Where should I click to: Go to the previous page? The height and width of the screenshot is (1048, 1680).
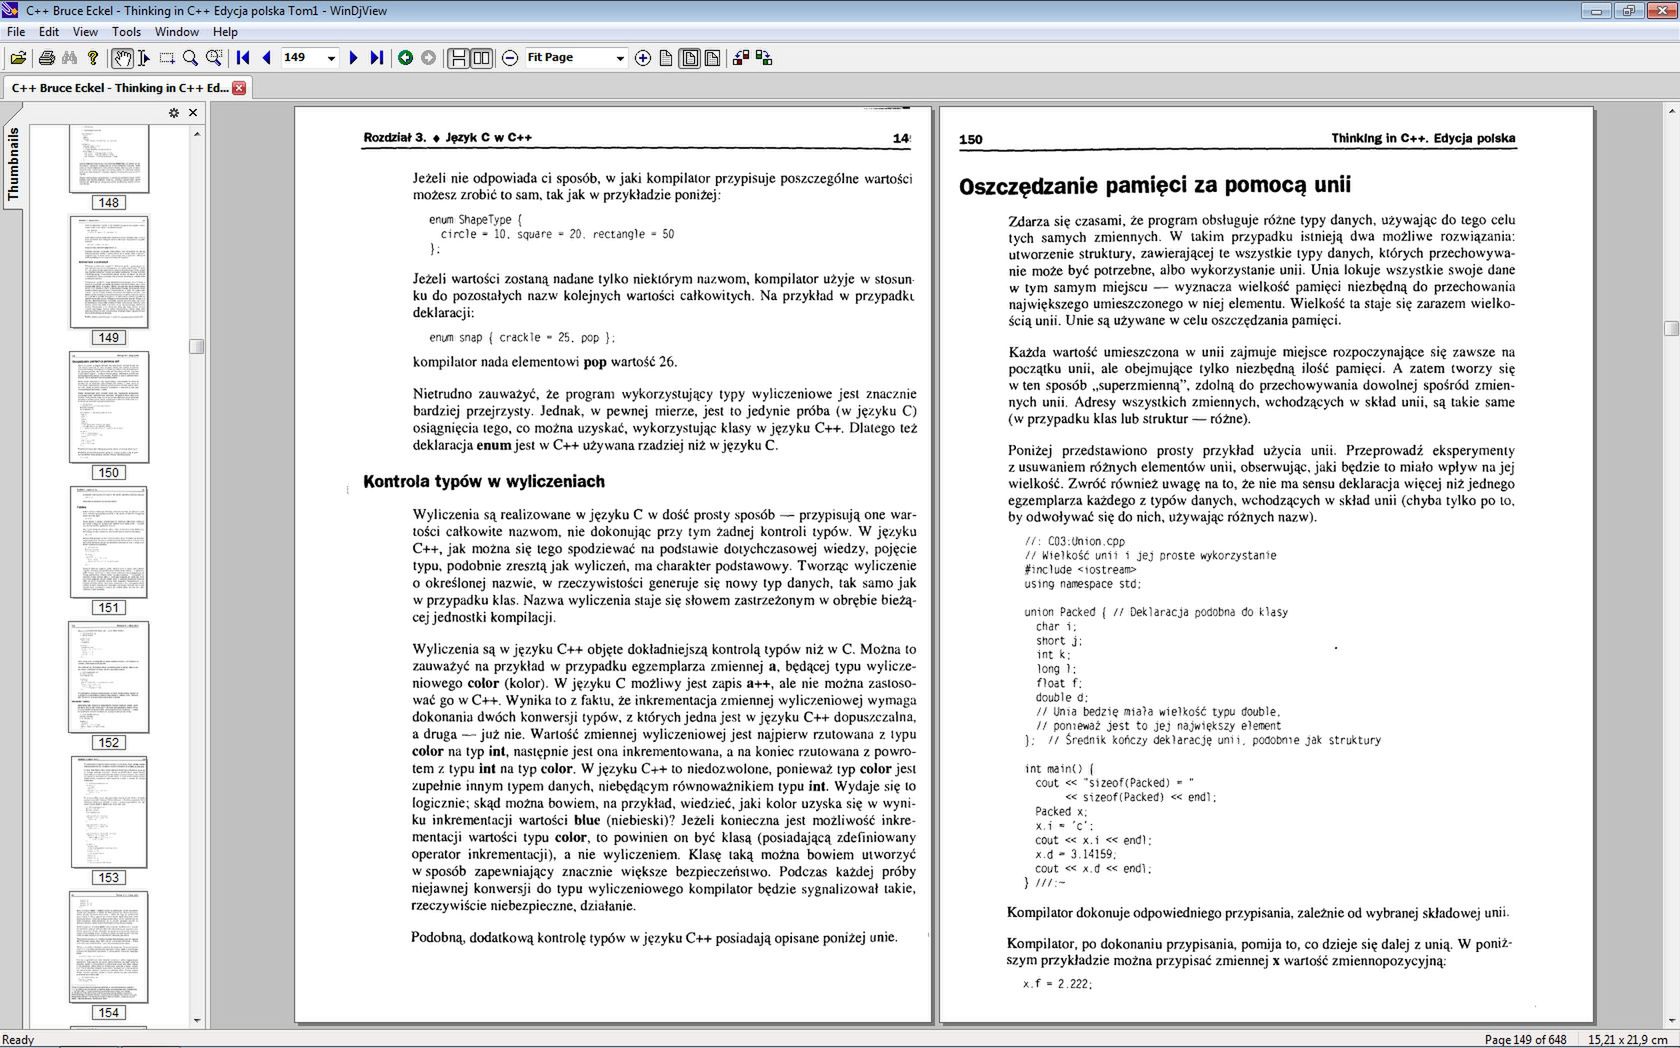pos(266,58)
